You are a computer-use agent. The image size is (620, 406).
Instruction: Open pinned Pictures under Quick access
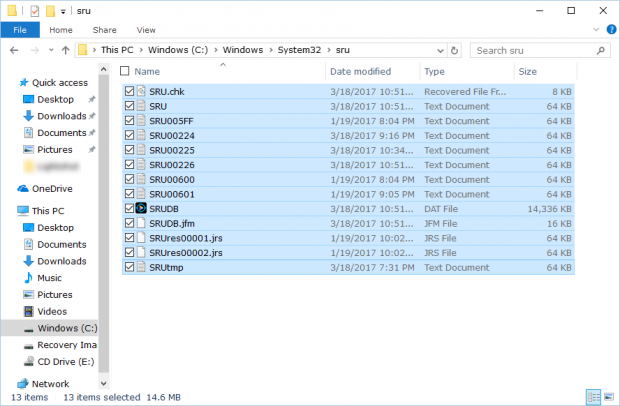55,149
